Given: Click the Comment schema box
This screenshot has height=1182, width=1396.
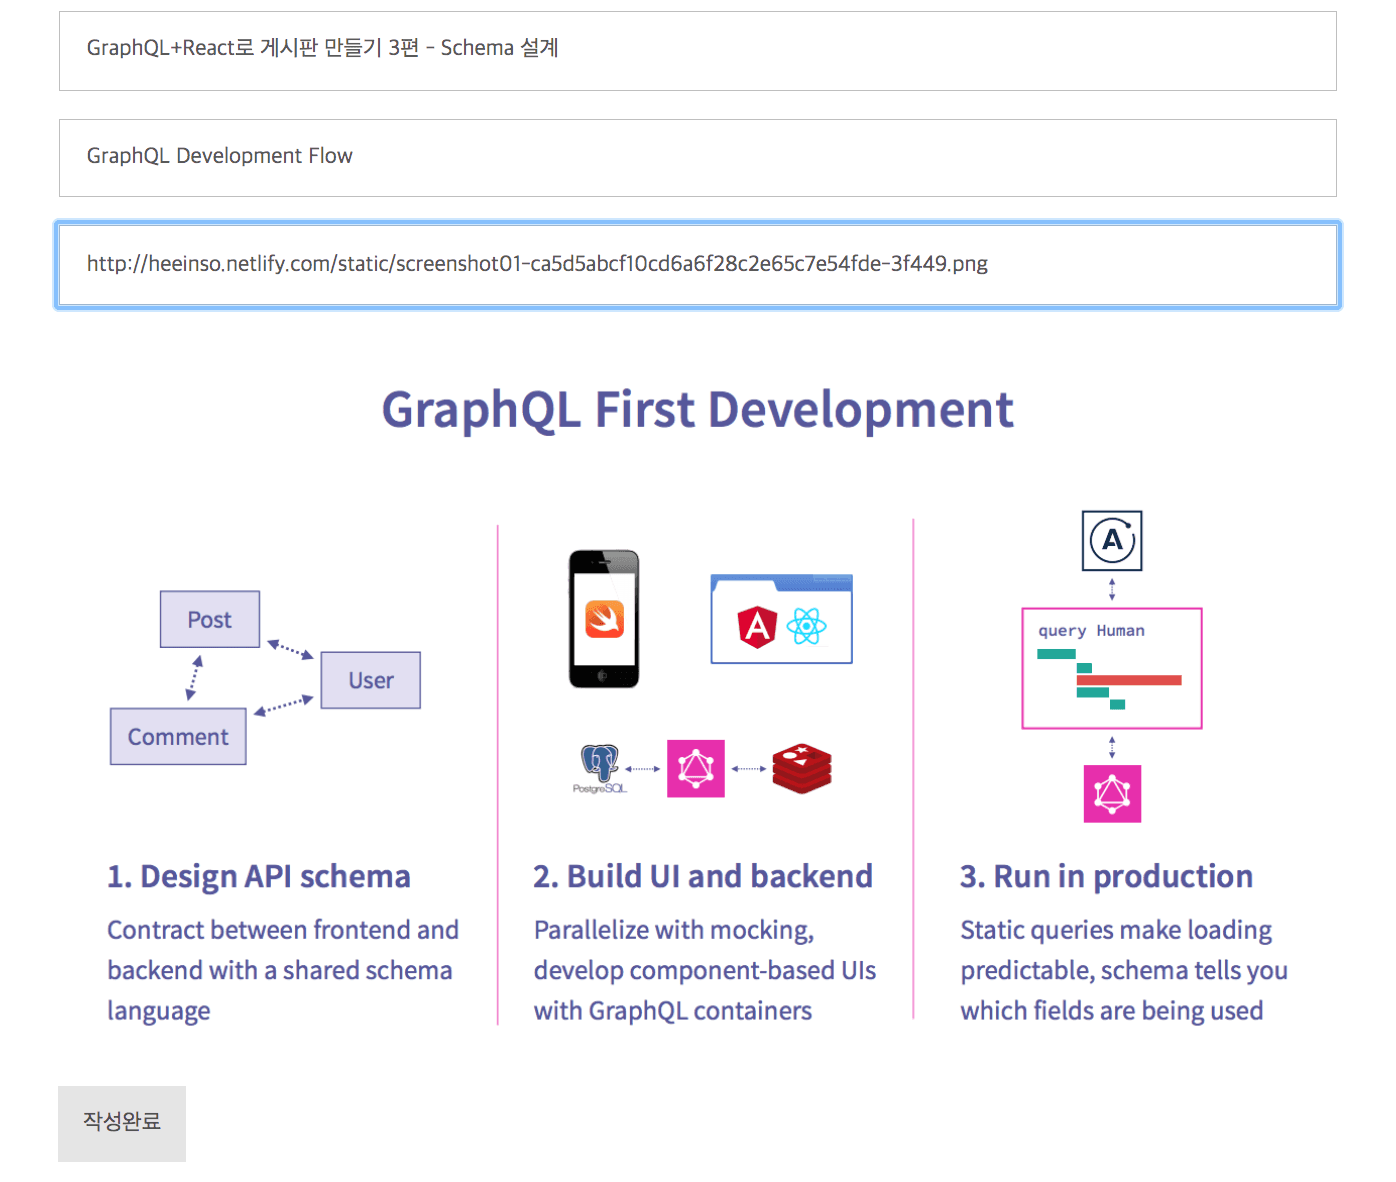Looking at the screenshot, I should (178, 737).
